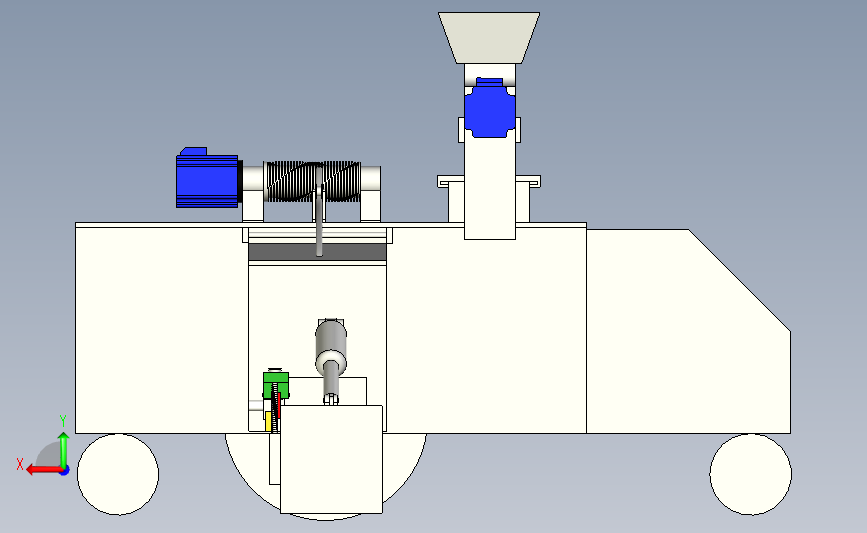Click the red X axis arrow of triad
This screenshot has width=867, height=533.
point(43,470)
